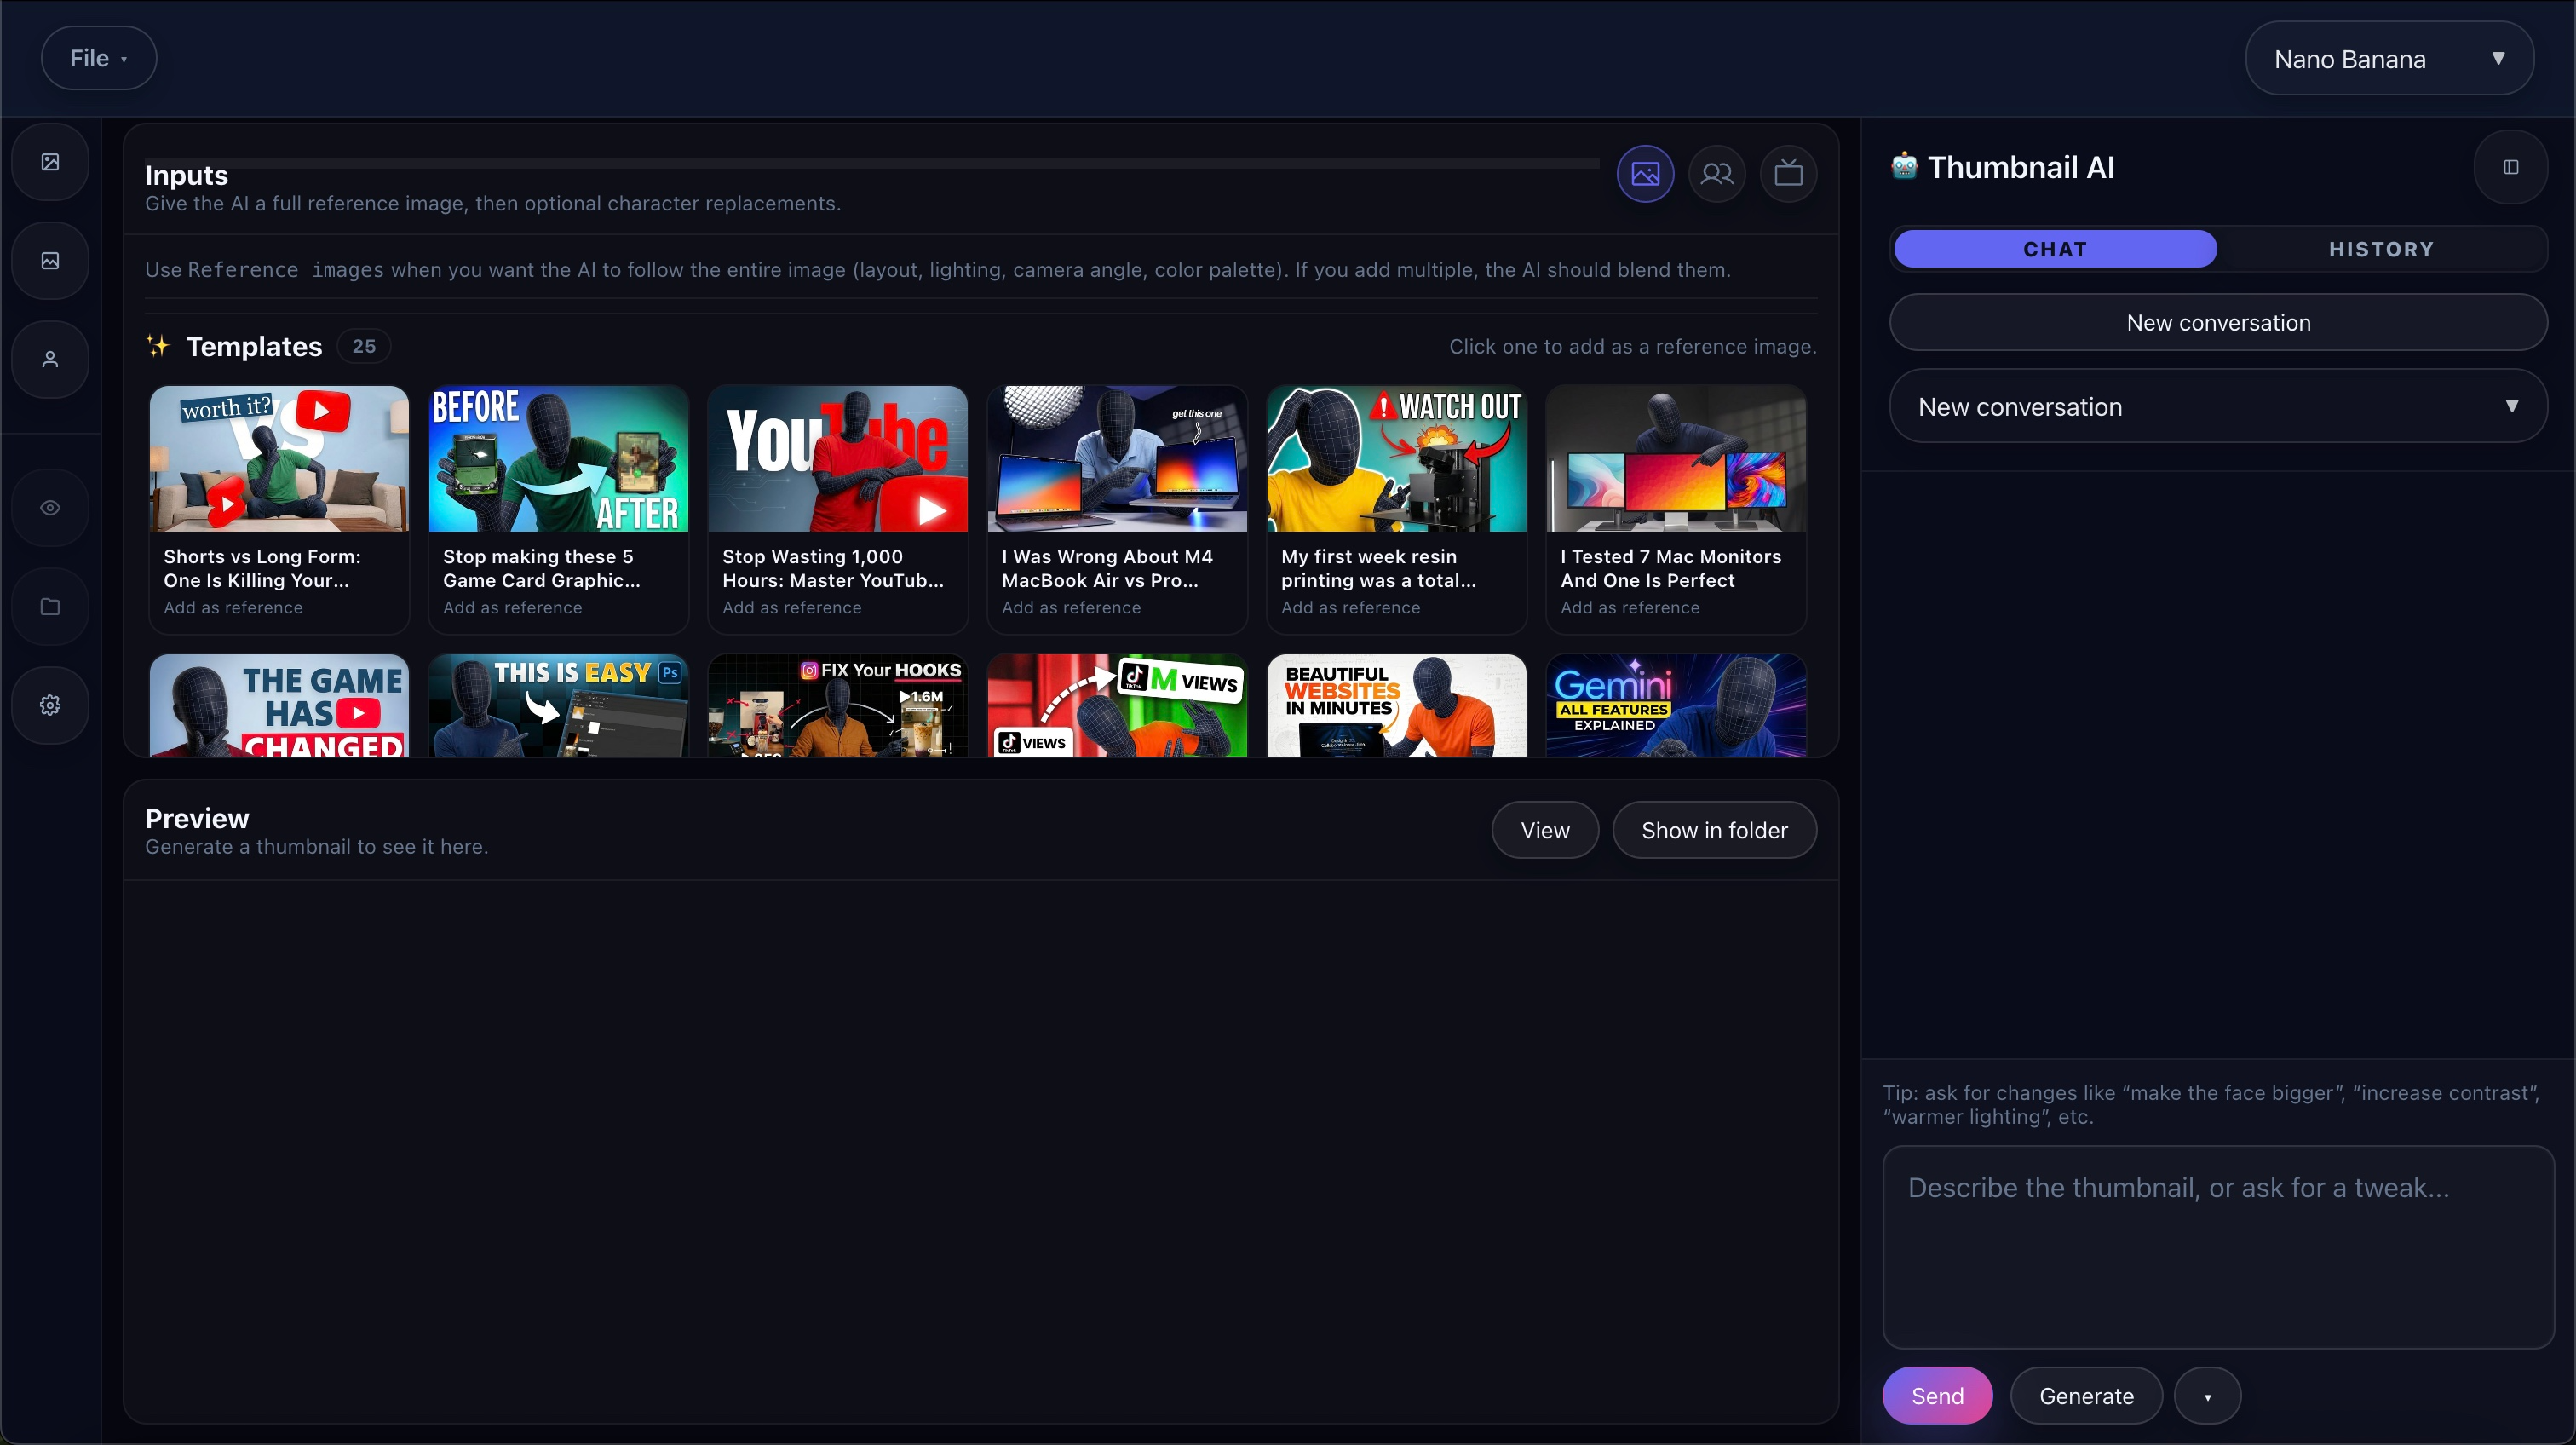Image resolution: width=2576 pixels, height=1445 pixels.
Task: Toggle the eye visibility icon in sidebar
Action: 50,507
